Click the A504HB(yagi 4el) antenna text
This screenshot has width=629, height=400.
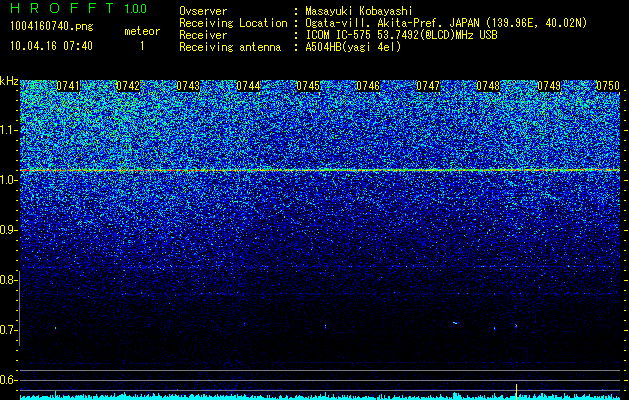click(353, 47)
